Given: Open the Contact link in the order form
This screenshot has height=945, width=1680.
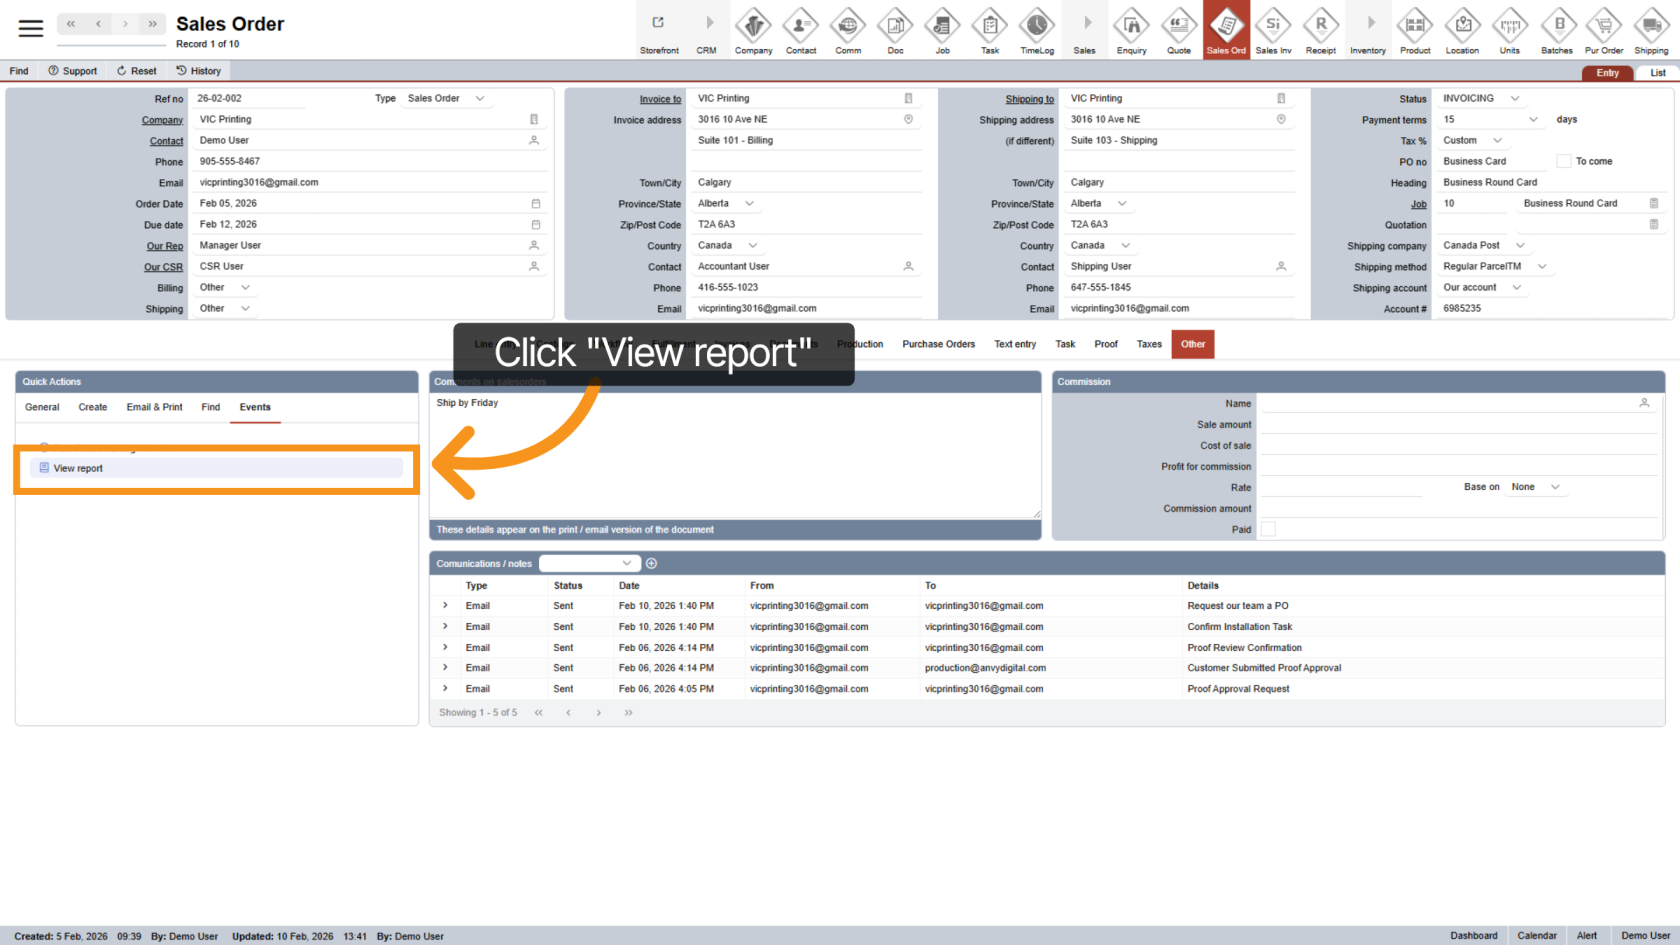Looking at the screenshot, I should click(166, 140).
